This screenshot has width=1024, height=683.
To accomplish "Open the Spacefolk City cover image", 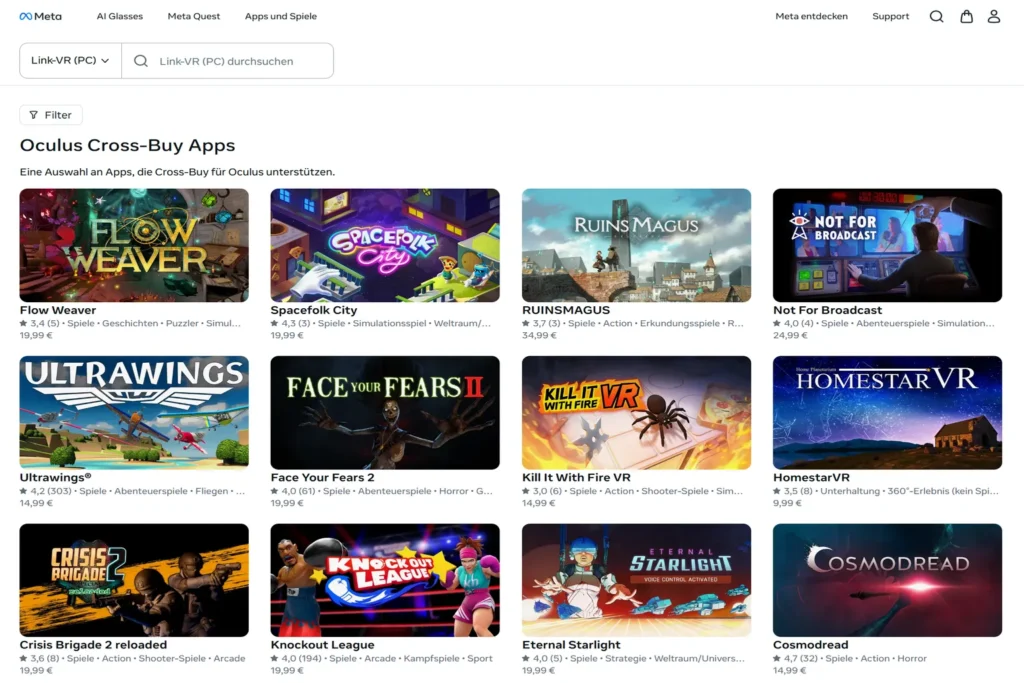I will coord(385,246).
